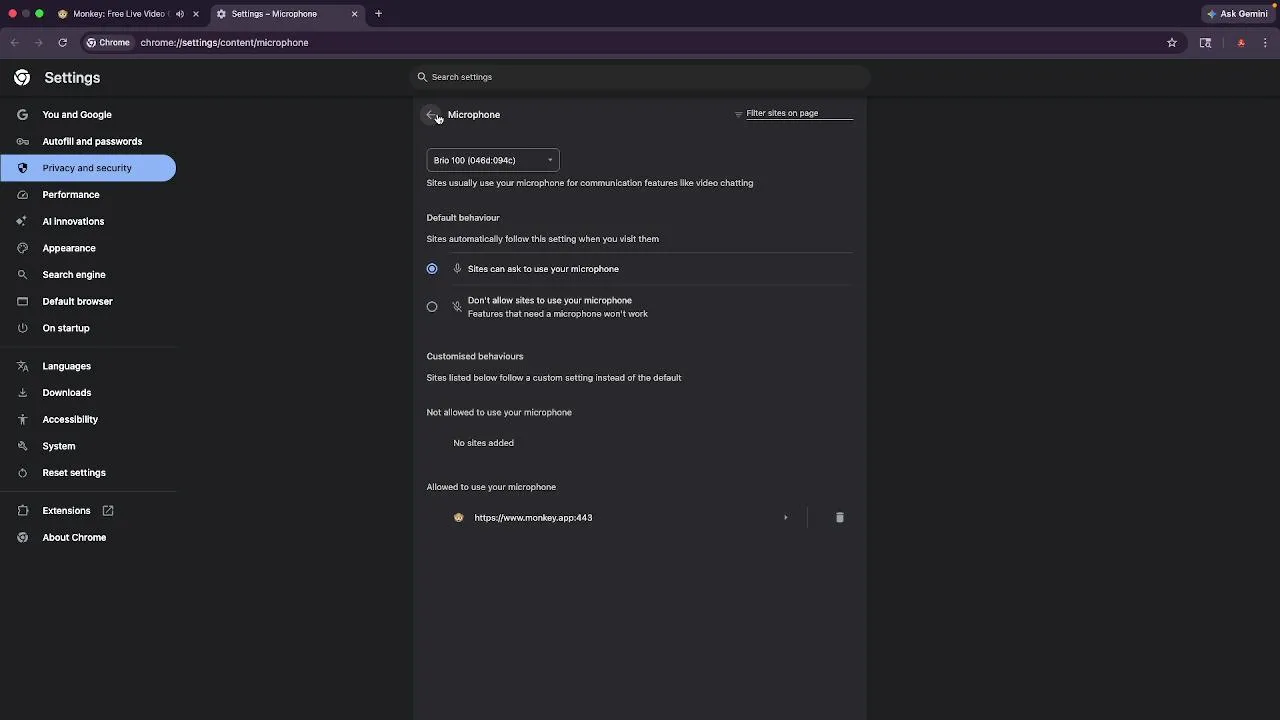Click the Filter sites on page field
Screen dimensions: 1280x720
[x=799, y=113]
